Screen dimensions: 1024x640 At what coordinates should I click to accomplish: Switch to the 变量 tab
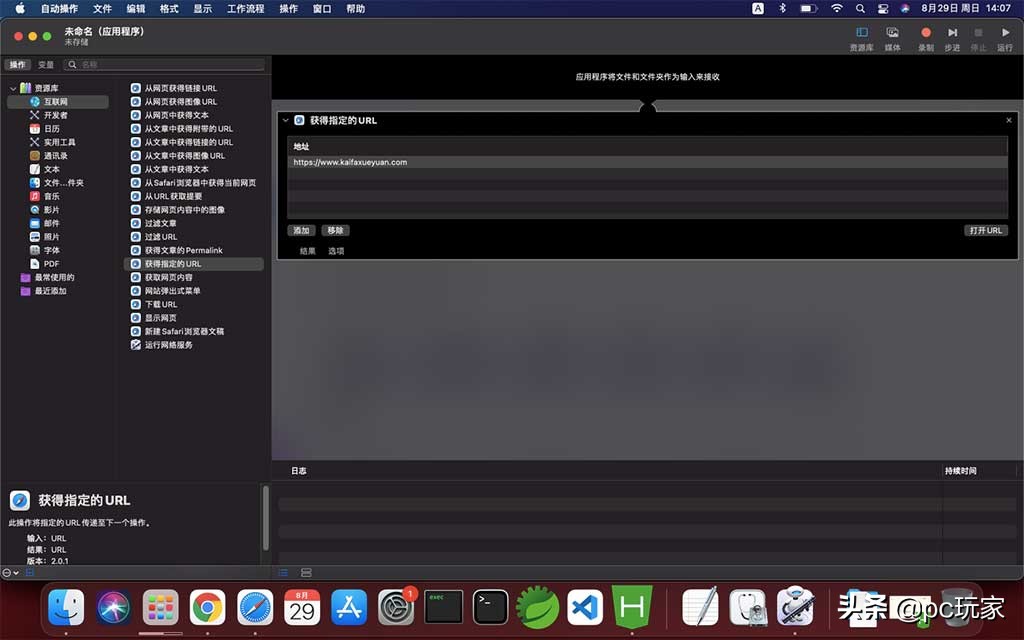tap(45, 63)
